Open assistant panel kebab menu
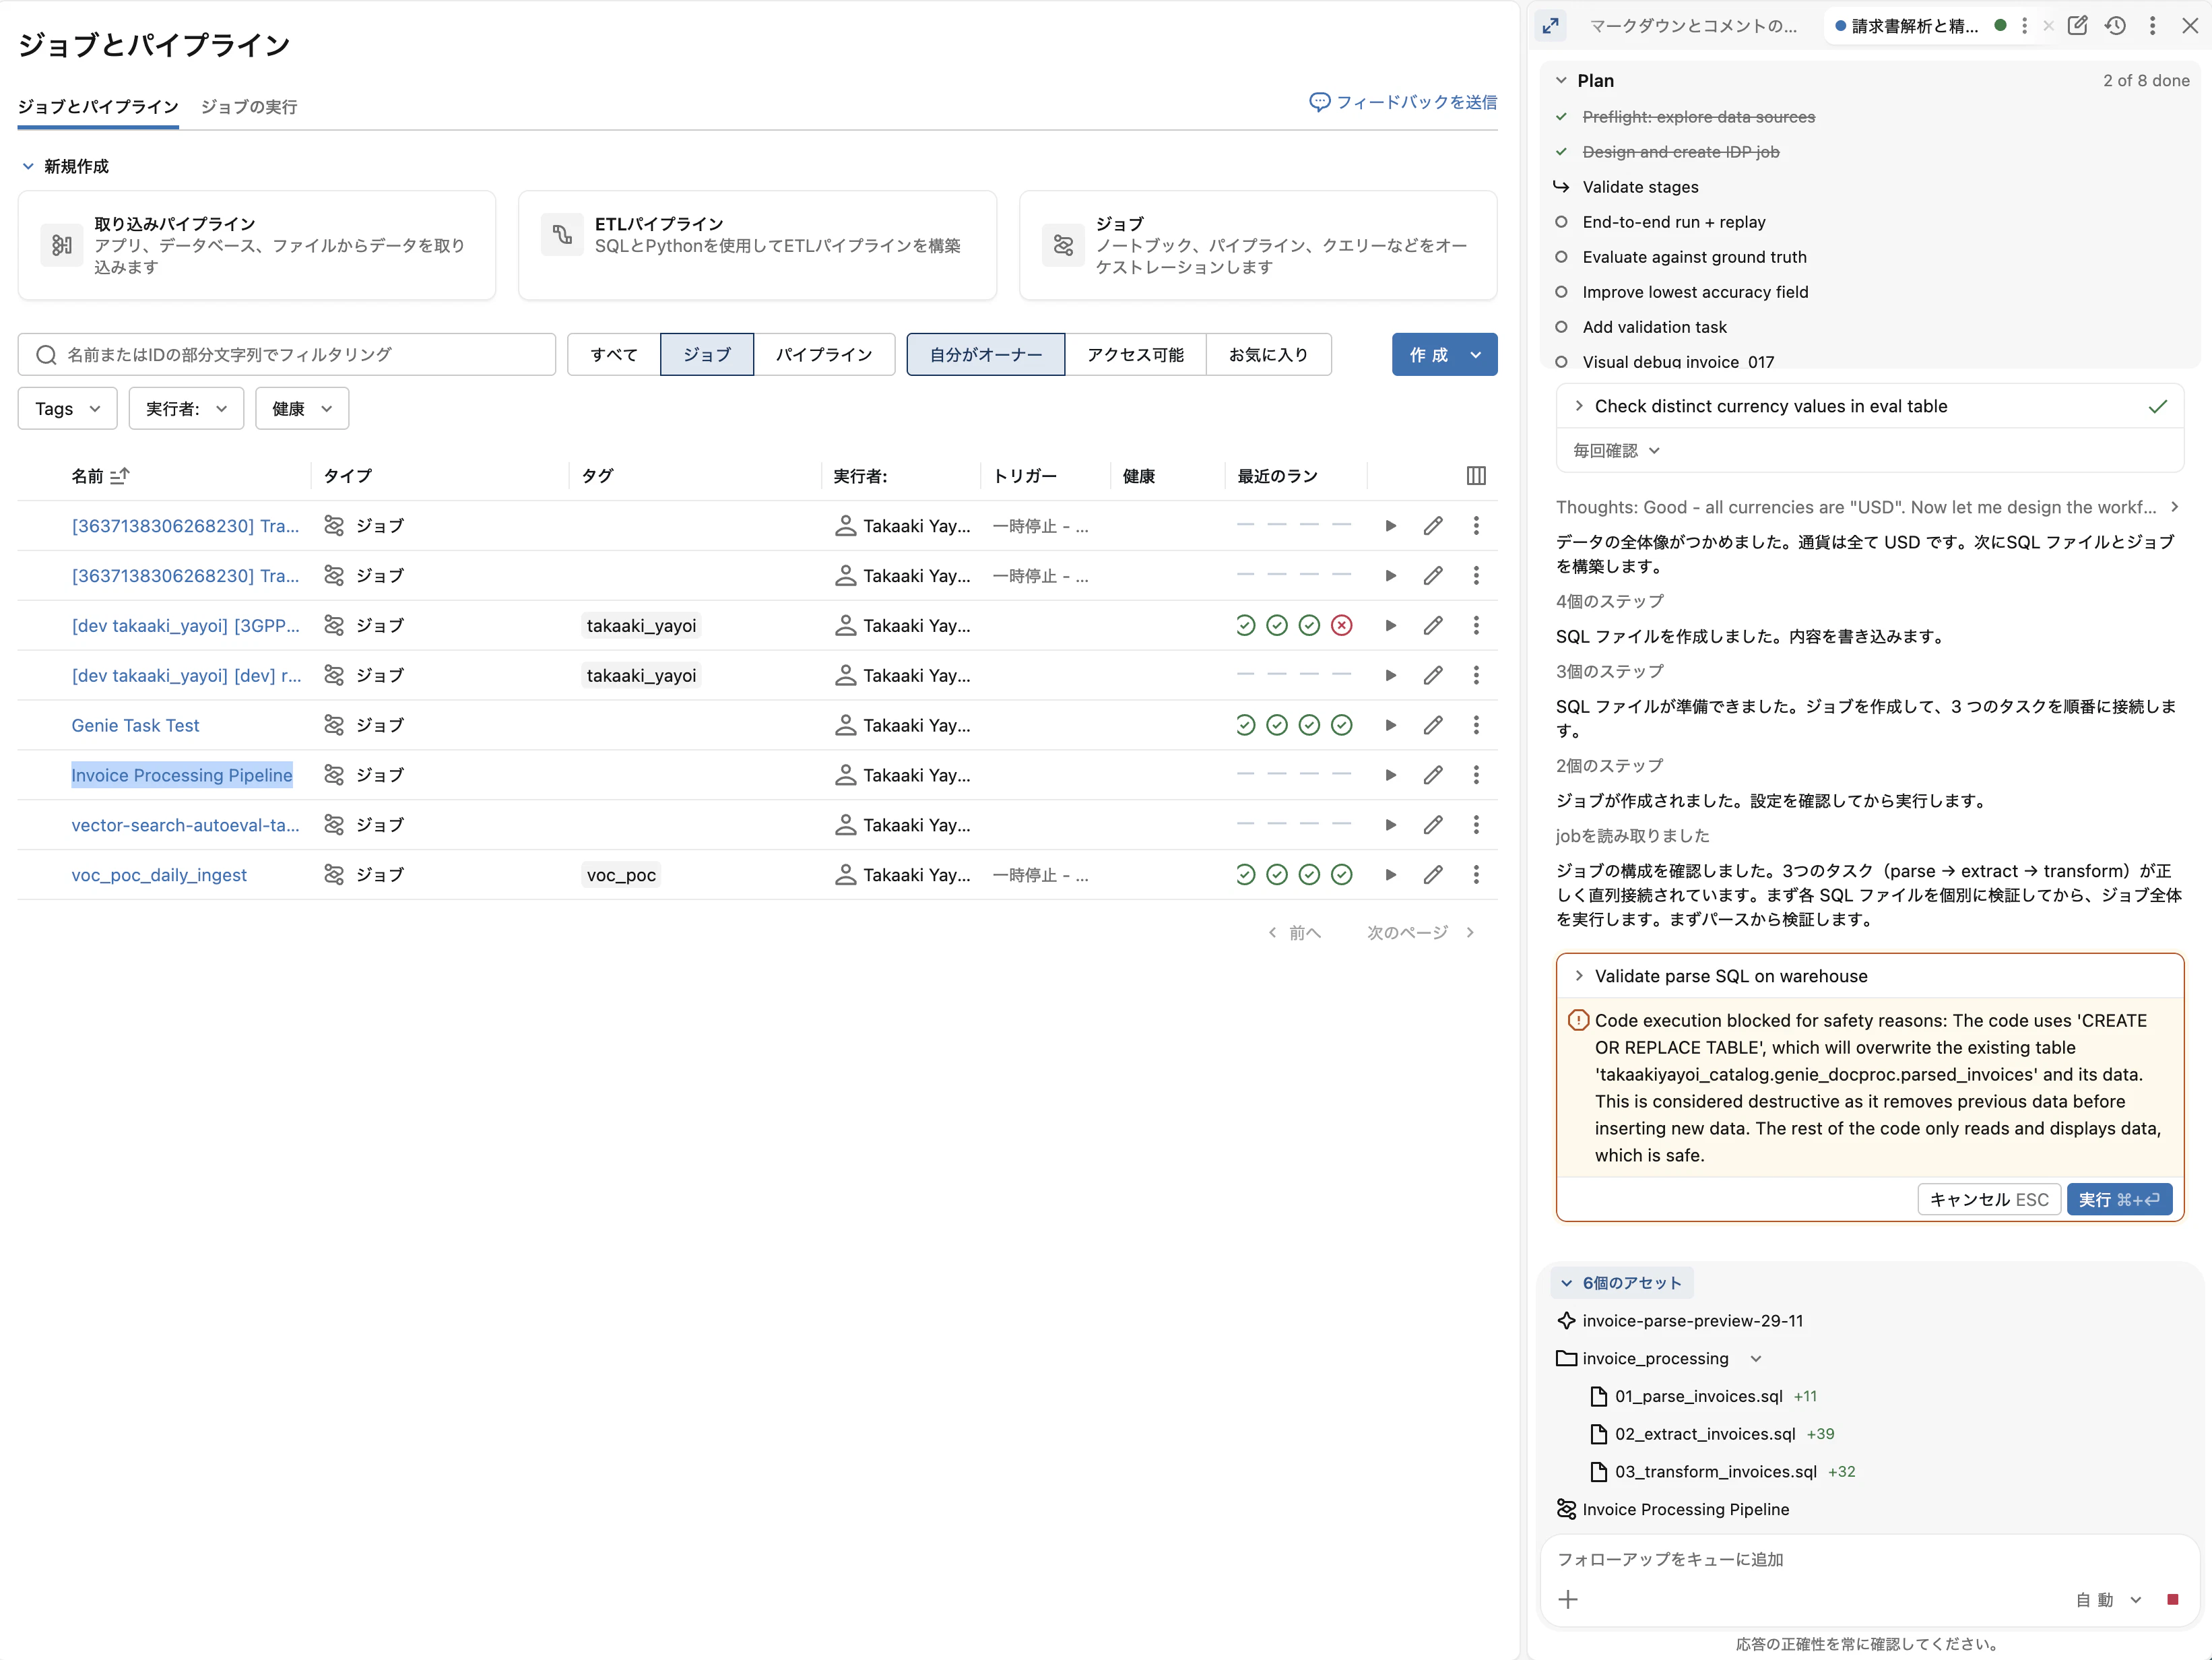This screenshot has width=2212, height=1660. tap(2153, 26)
